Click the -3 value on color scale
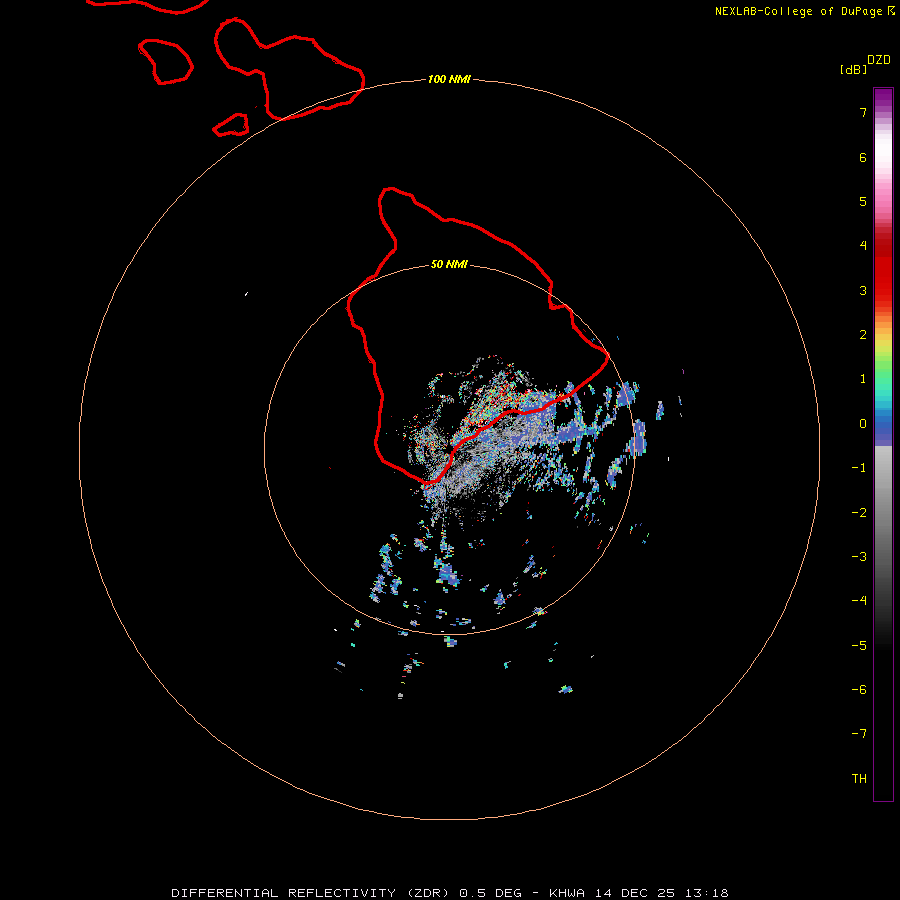 pyautogui.click(x=859, y=557)
